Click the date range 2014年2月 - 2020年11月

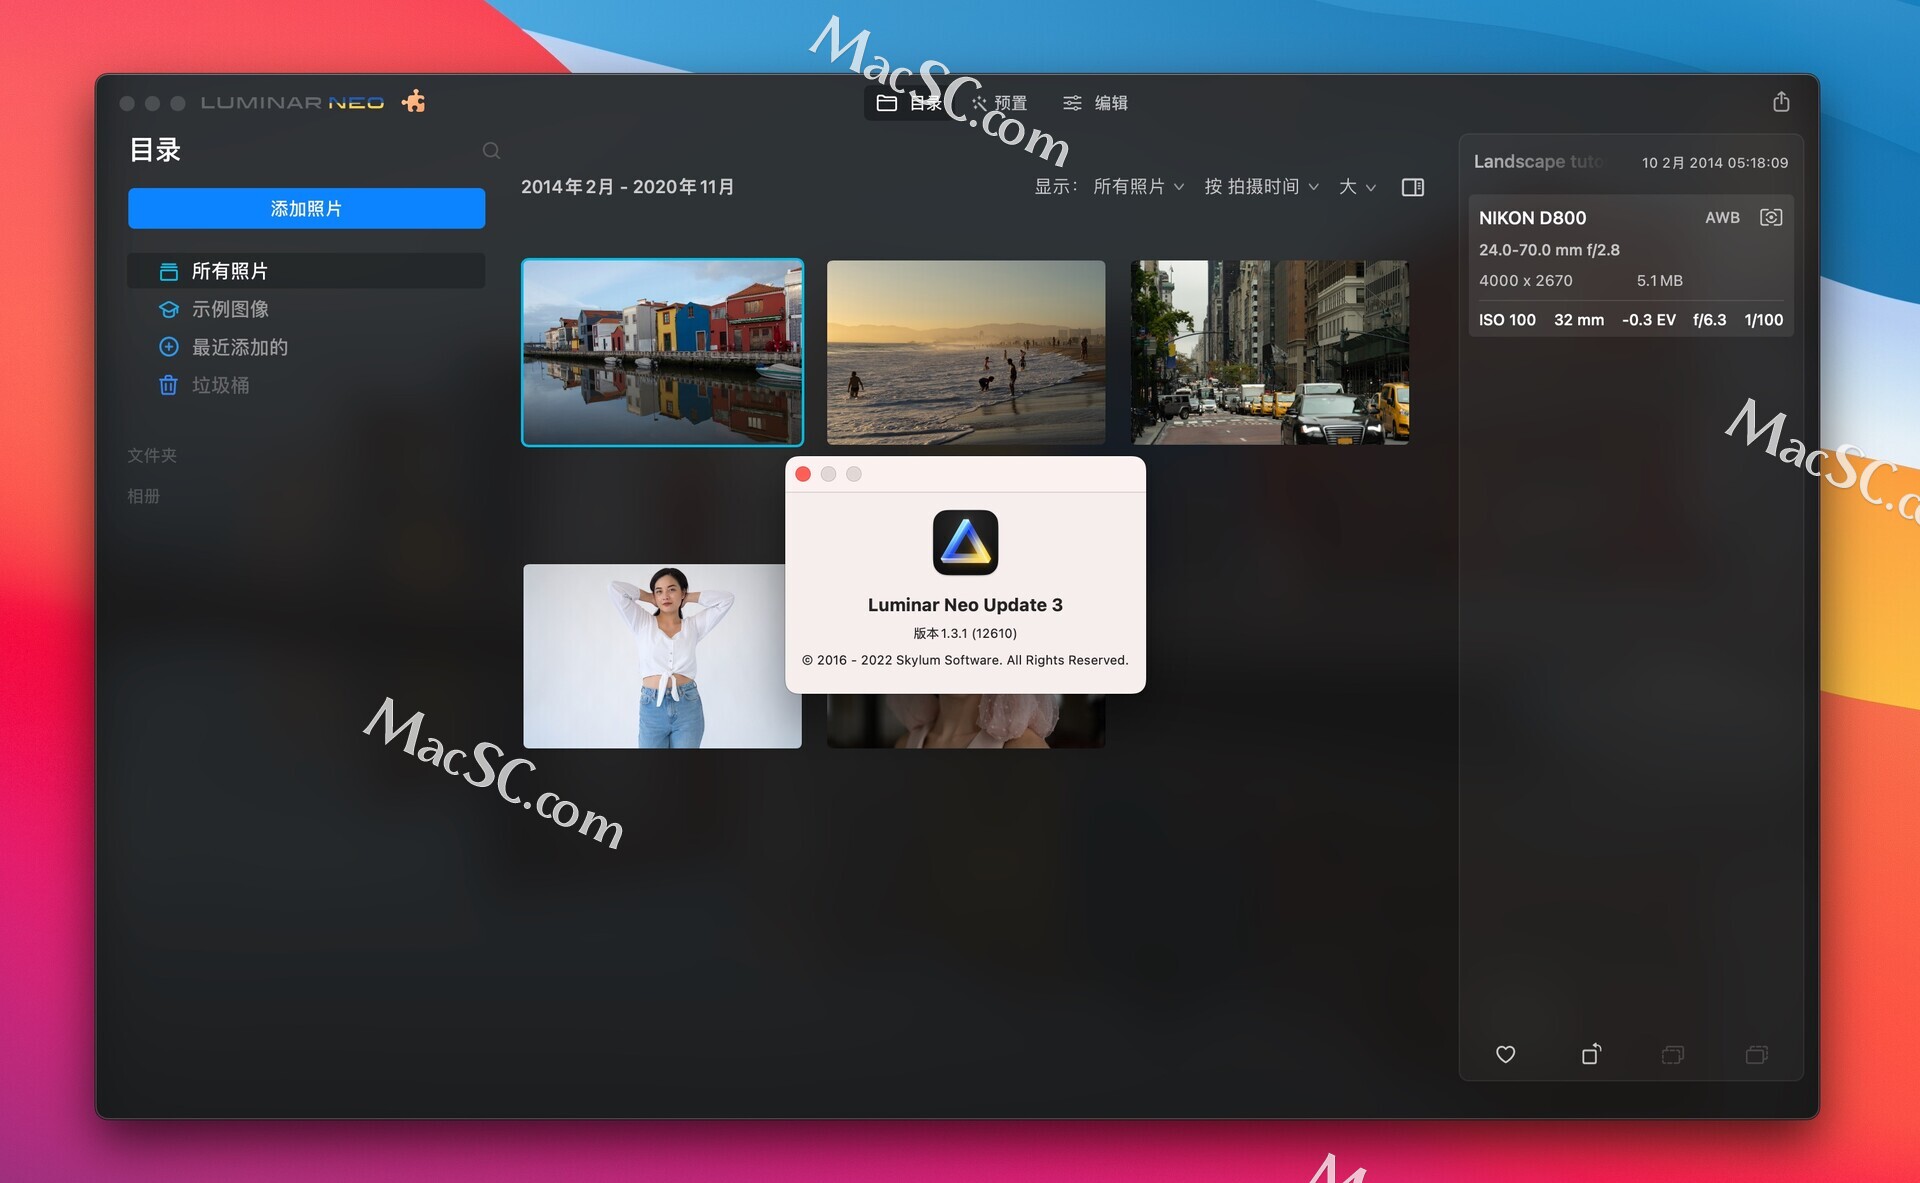pyautogui.click(x=627, y=187)
